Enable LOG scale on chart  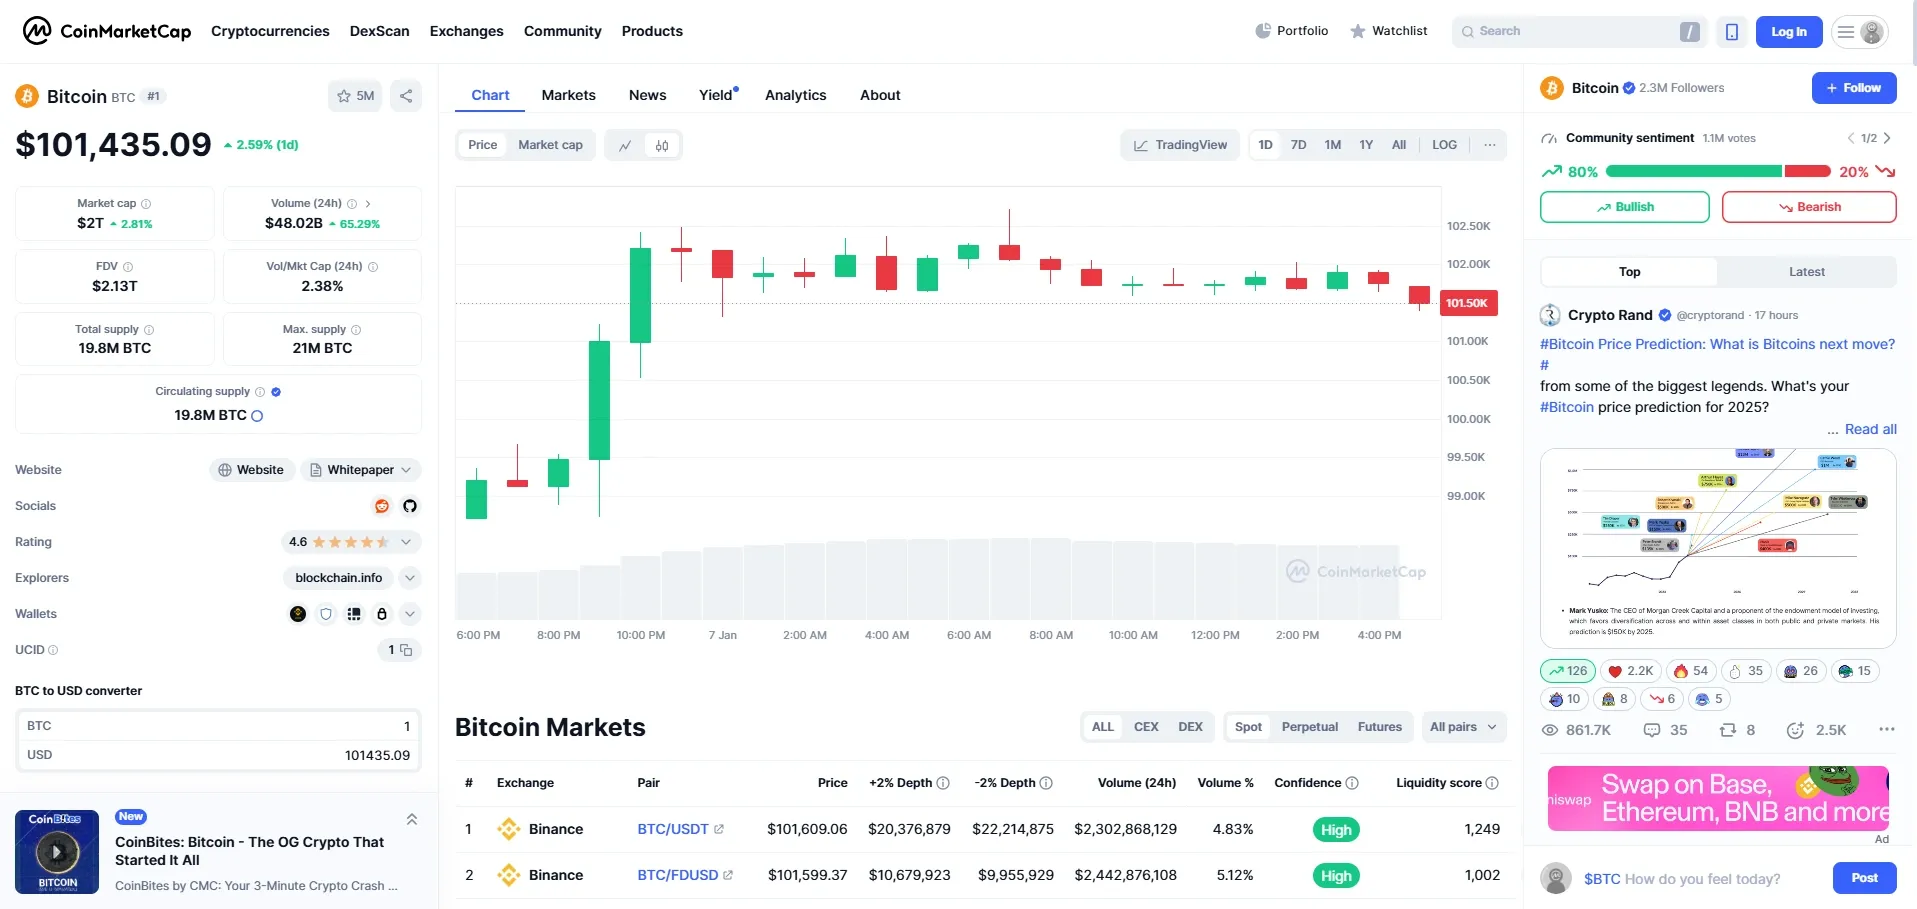1444,145
